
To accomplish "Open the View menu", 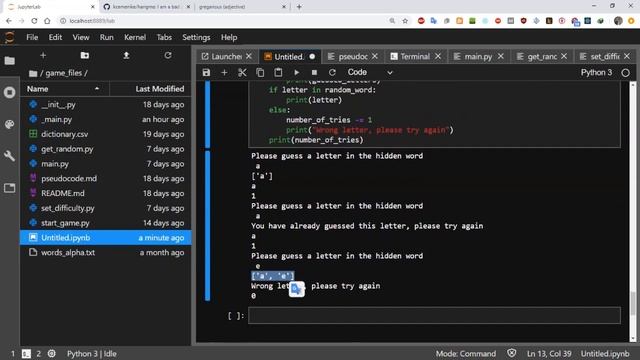I will pyautogui.click(x=81, y=38).
